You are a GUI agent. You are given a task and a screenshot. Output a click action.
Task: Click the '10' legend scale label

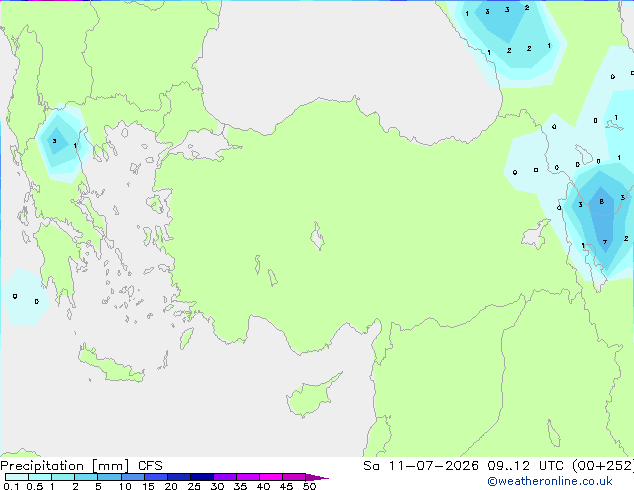[x=125, y=486]
